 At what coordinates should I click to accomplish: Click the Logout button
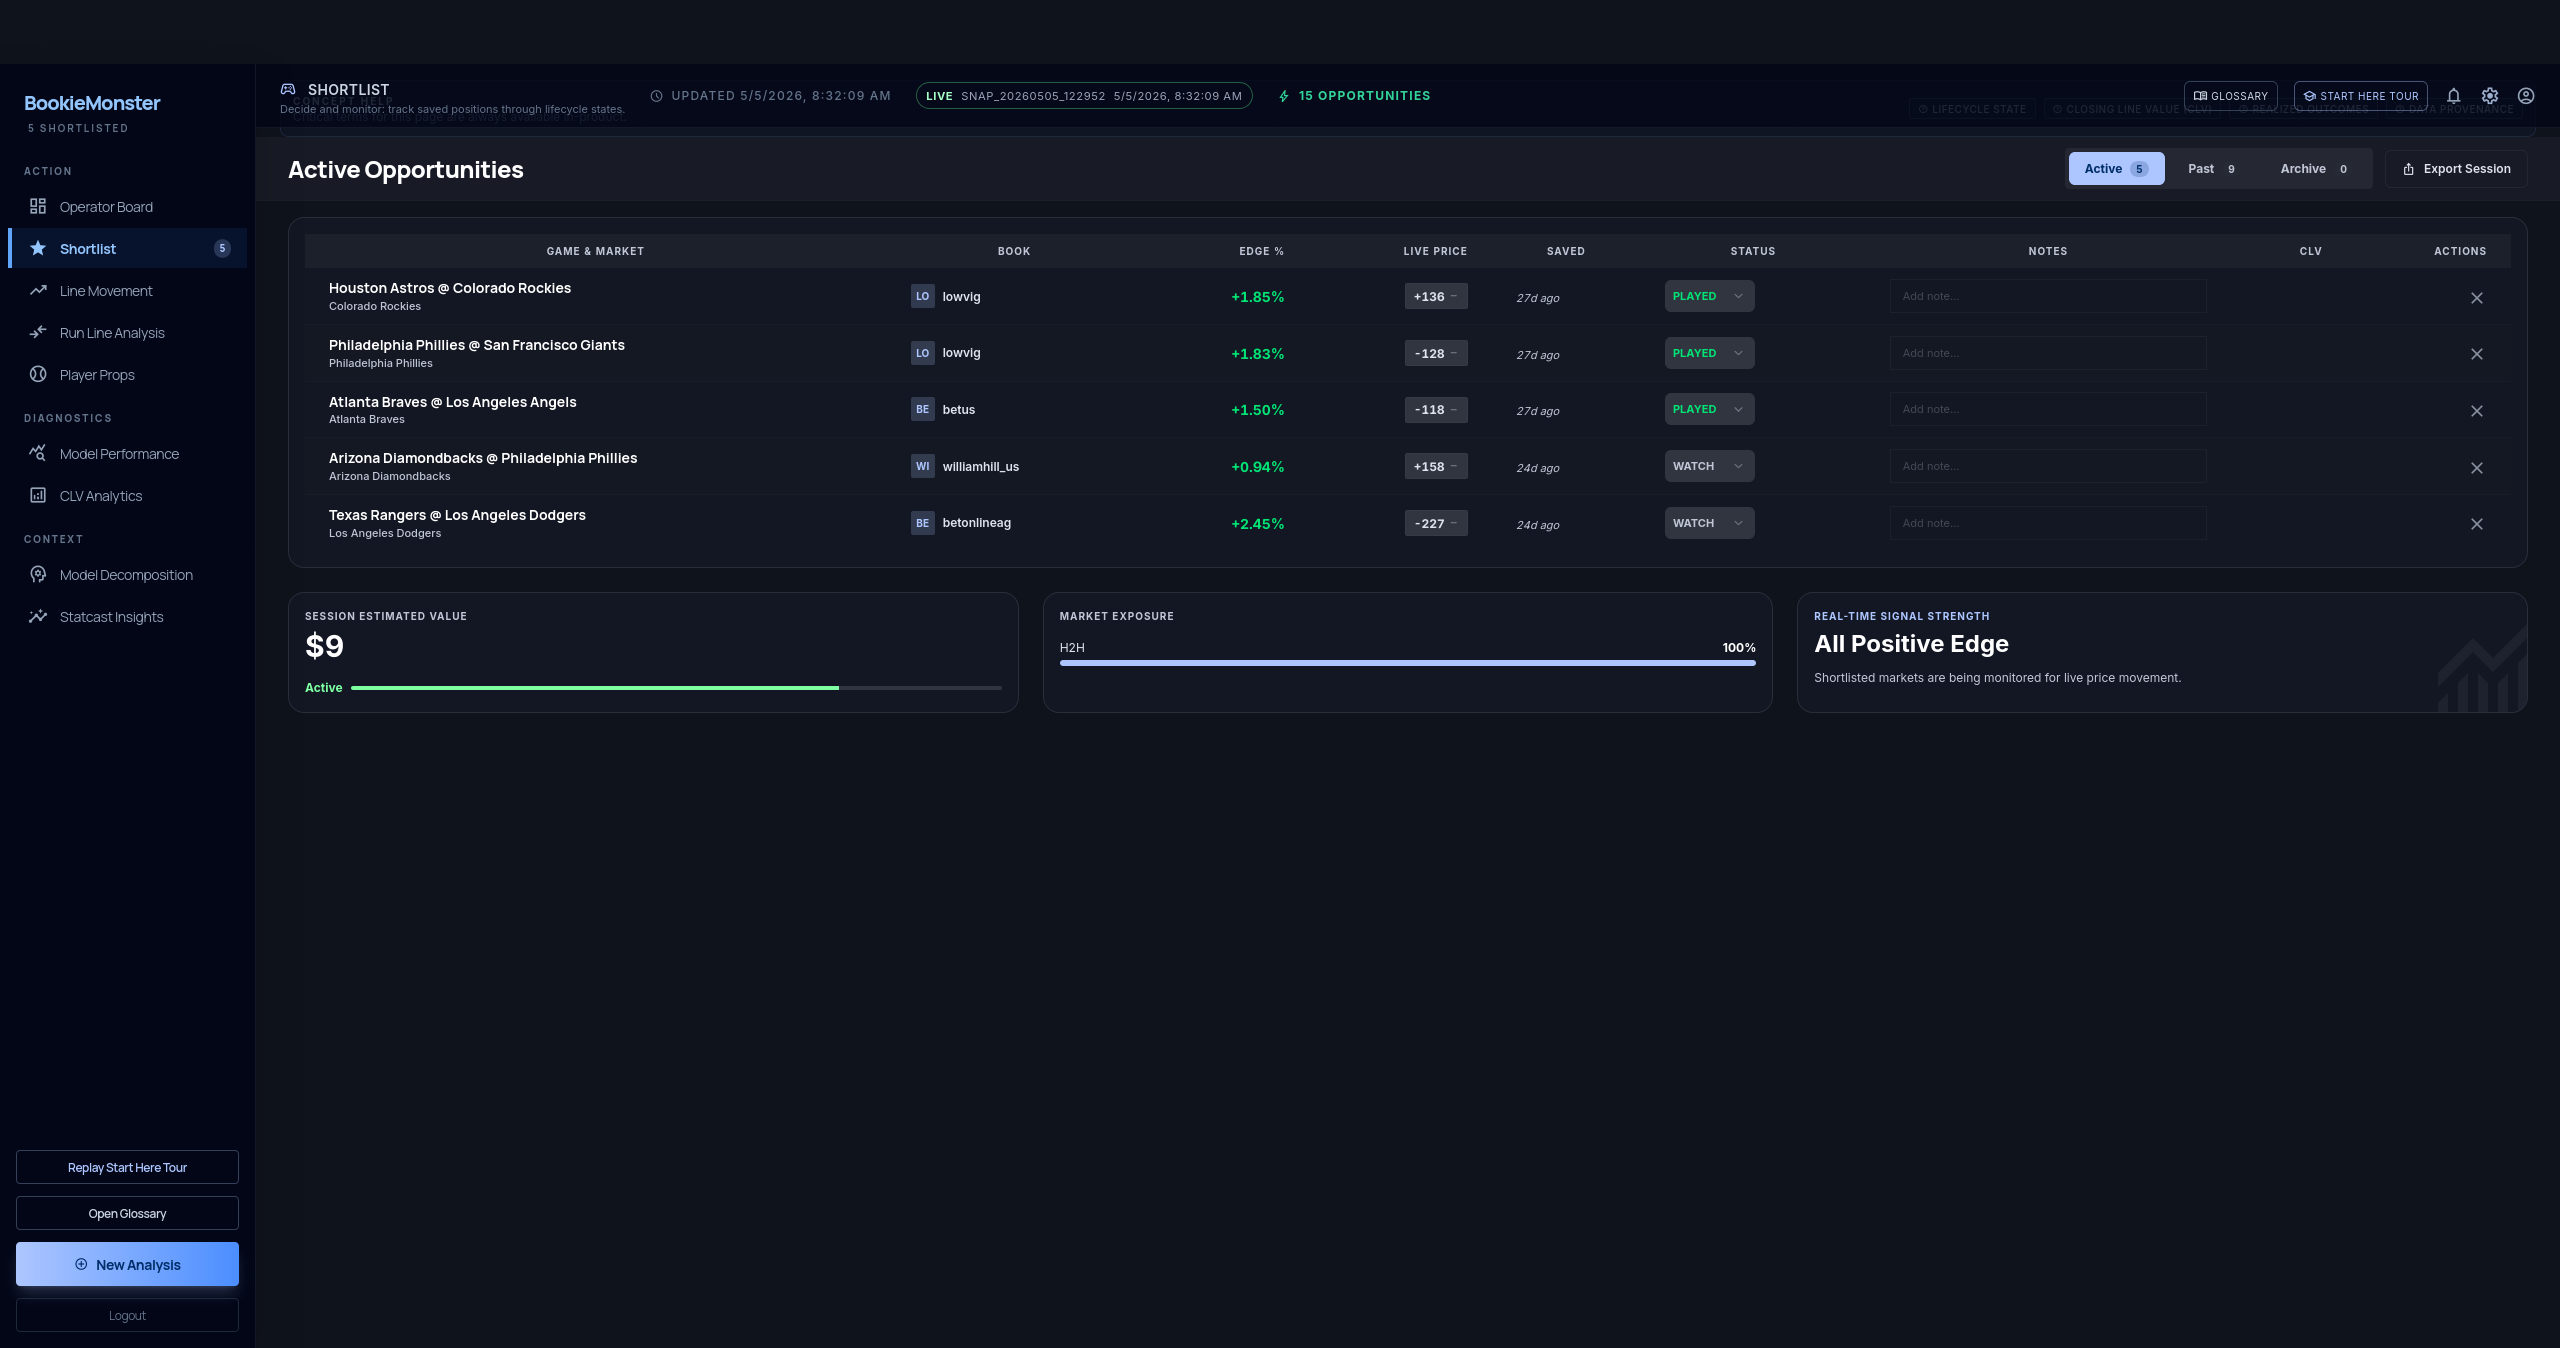point(127,1315)
